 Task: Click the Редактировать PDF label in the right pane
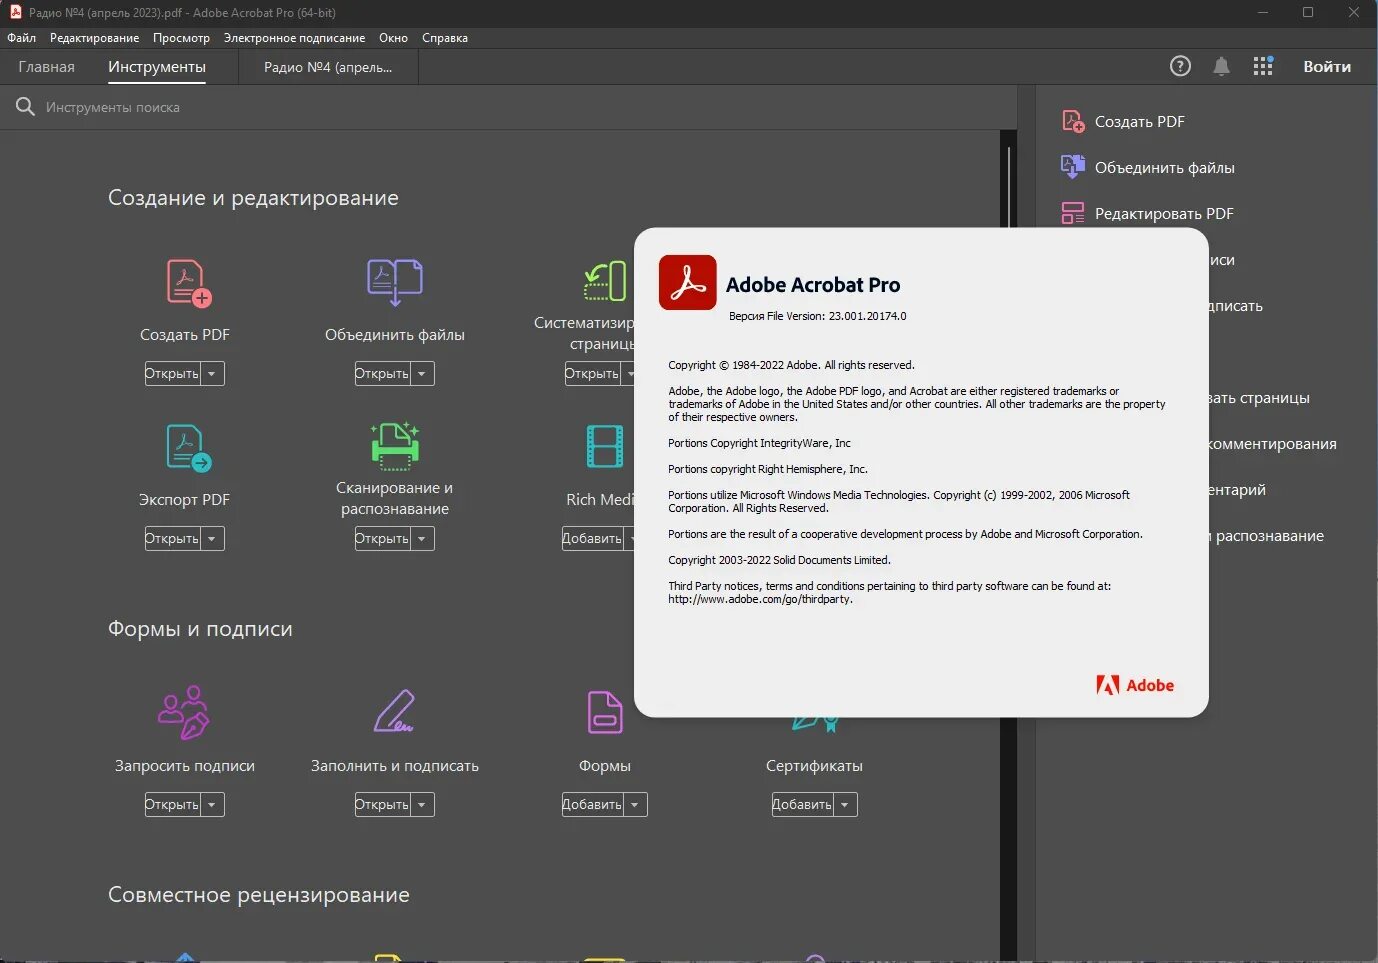click(1164, 213)
